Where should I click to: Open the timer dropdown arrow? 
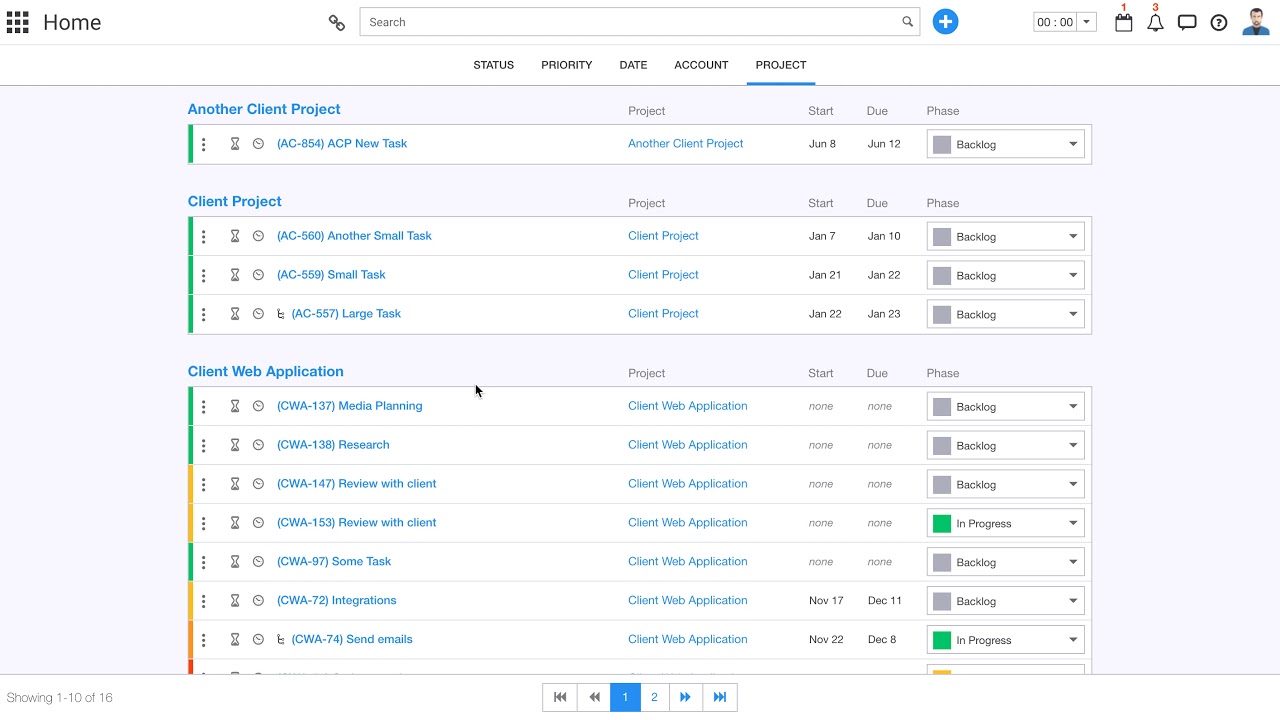1087,22
